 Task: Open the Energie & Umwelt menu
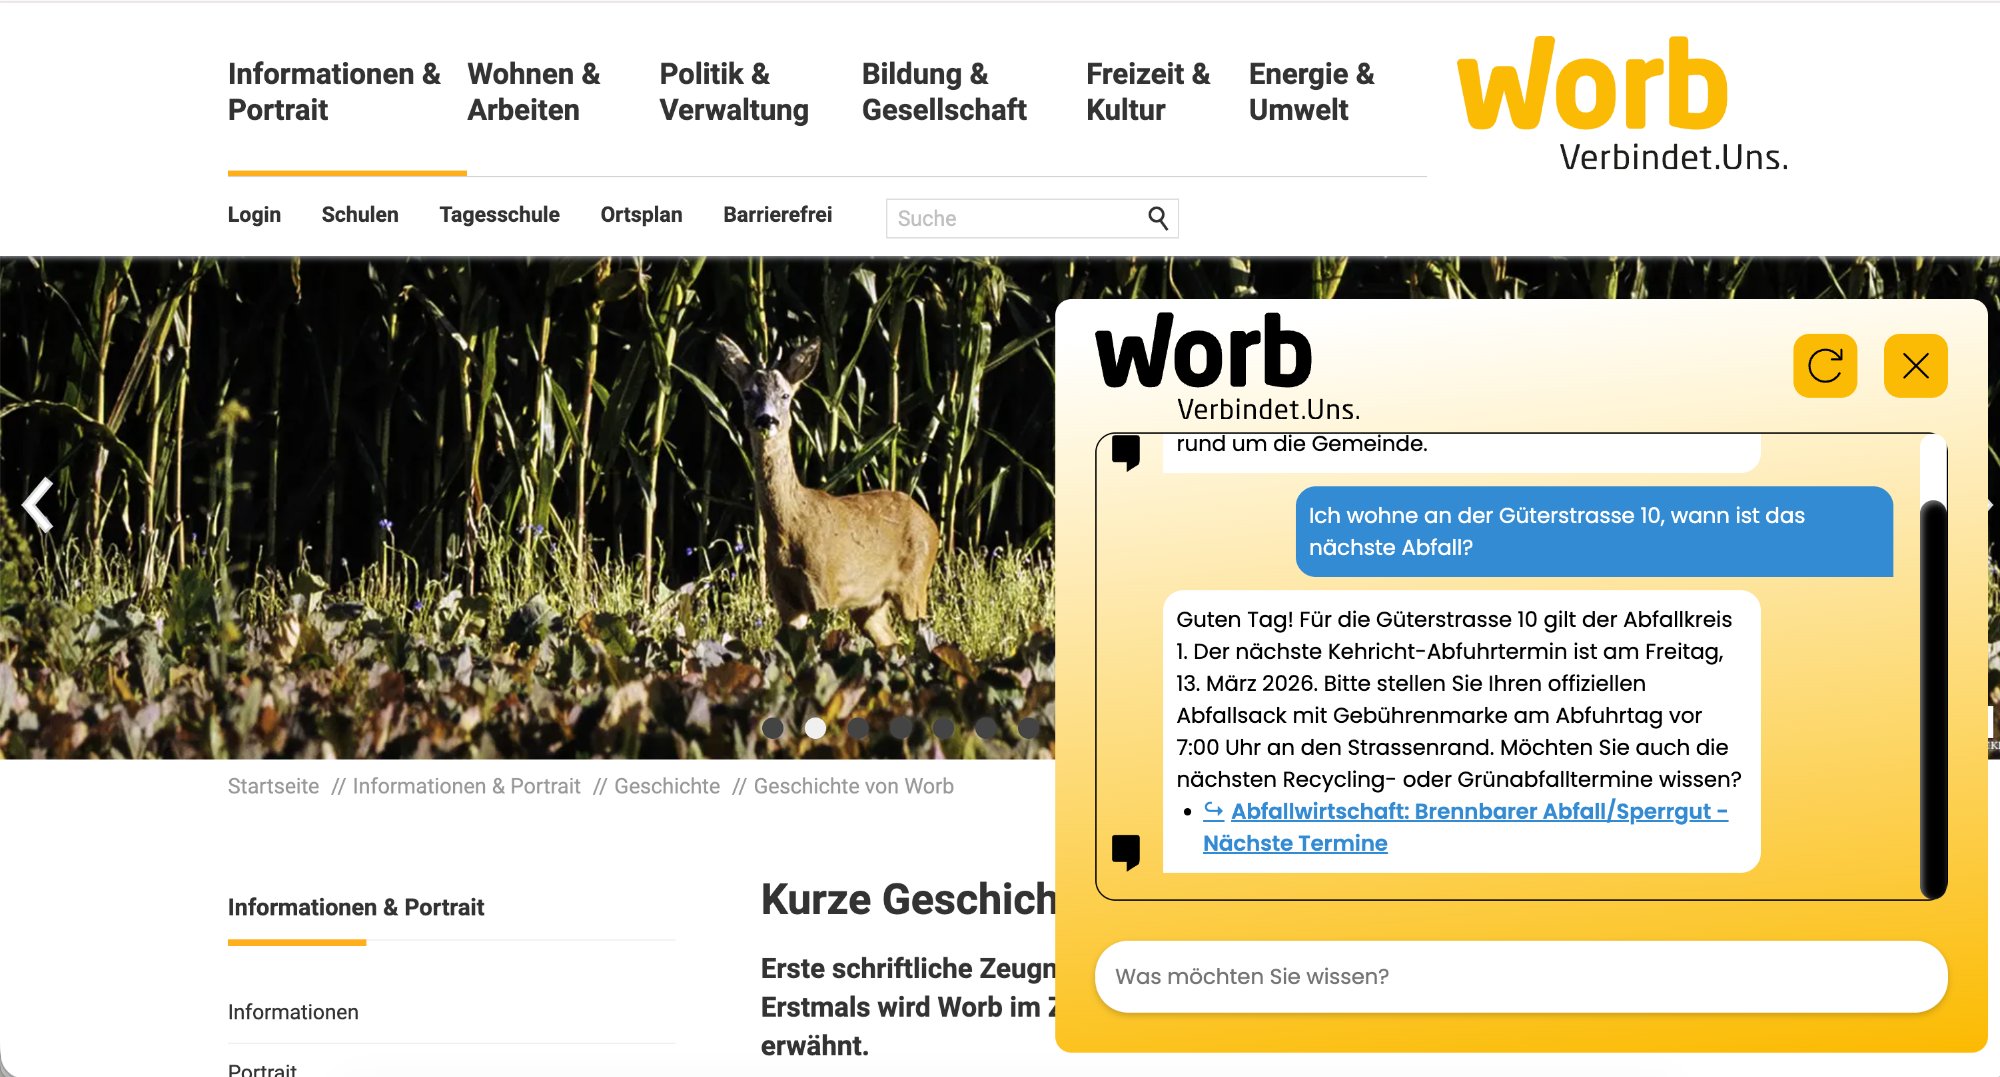[x=1311, y=91]
